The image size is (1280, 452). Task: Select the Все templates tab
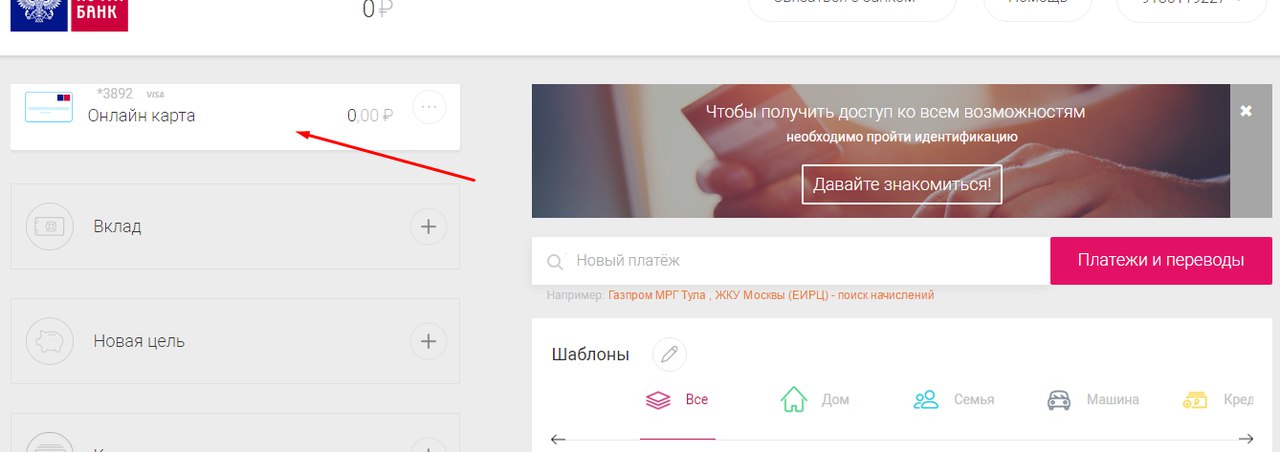pyautogui.click(x=678, y=400)
